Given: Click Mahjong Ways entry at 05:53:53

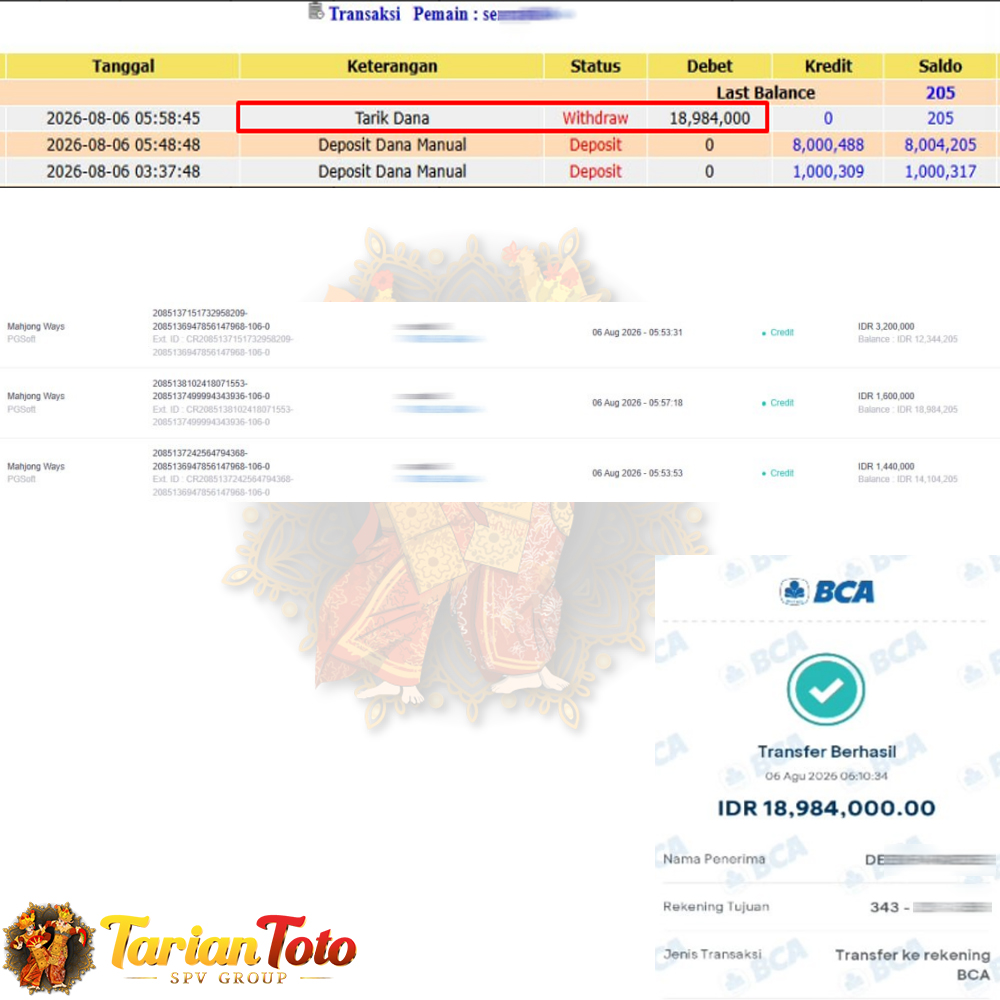Looking at the screenshot, I should 36,466.
